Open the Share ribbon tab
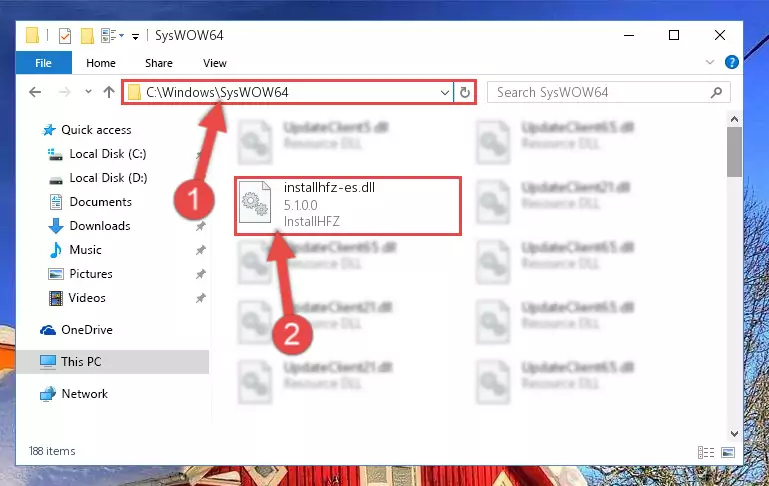The image size is (769, 486). [159, 63]
